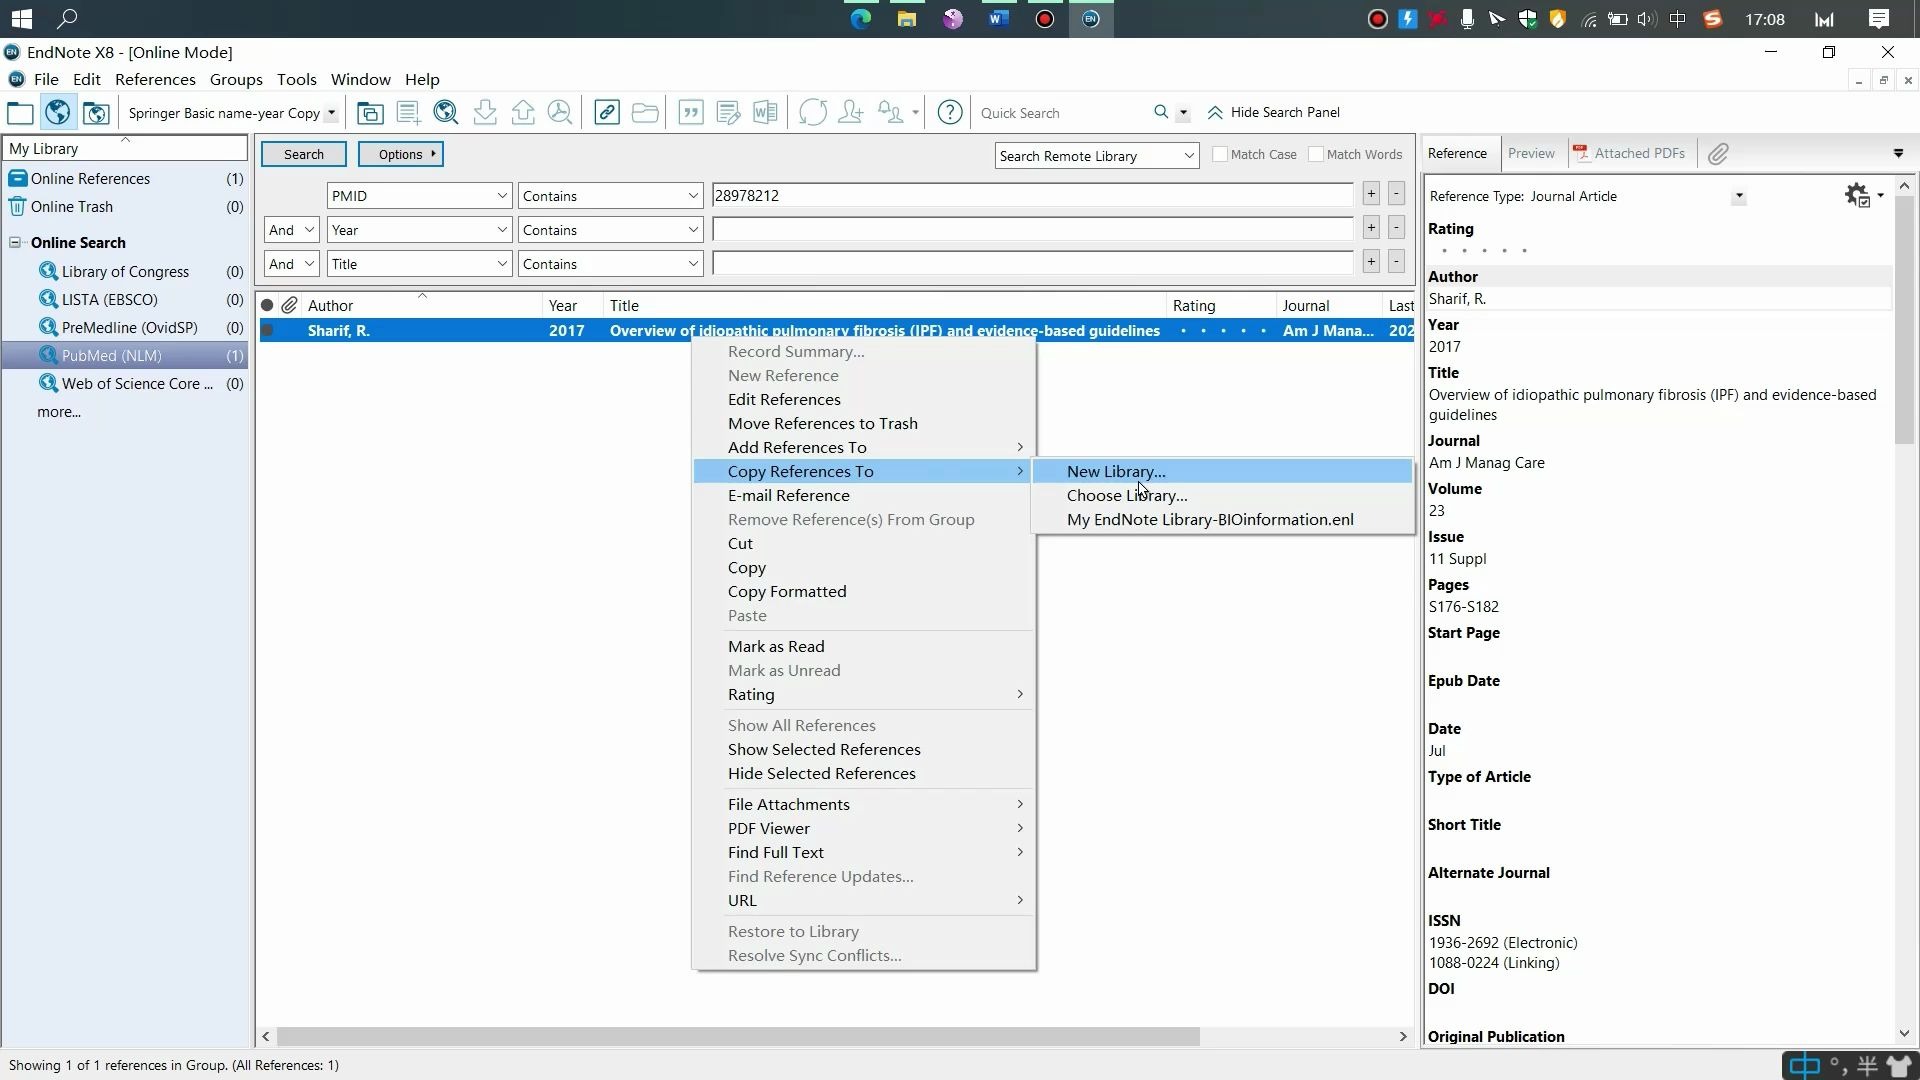Click the paperclip attach file icon
Image resolution: width=1920 pixels, height=1080 pixels.
[1718, 154]
